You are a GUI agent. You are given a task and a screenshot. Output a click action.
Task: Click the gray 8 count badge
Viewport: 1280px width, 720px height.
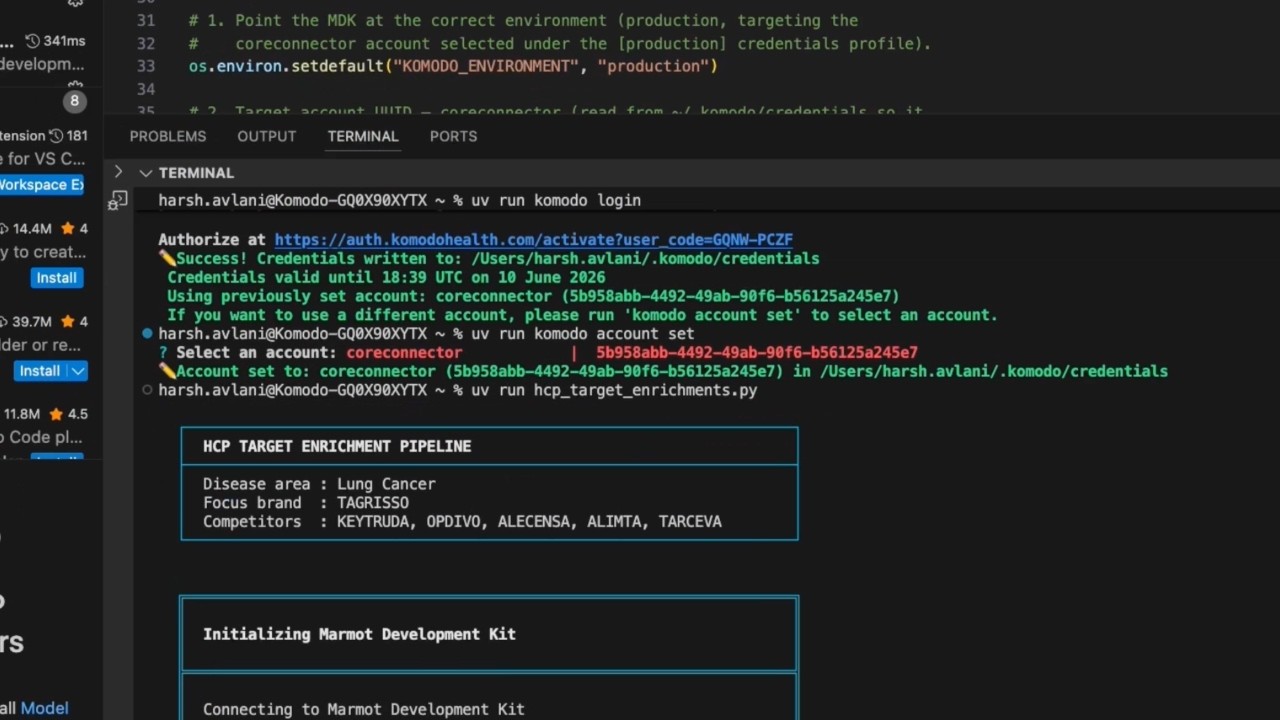(x=74, y=101)
